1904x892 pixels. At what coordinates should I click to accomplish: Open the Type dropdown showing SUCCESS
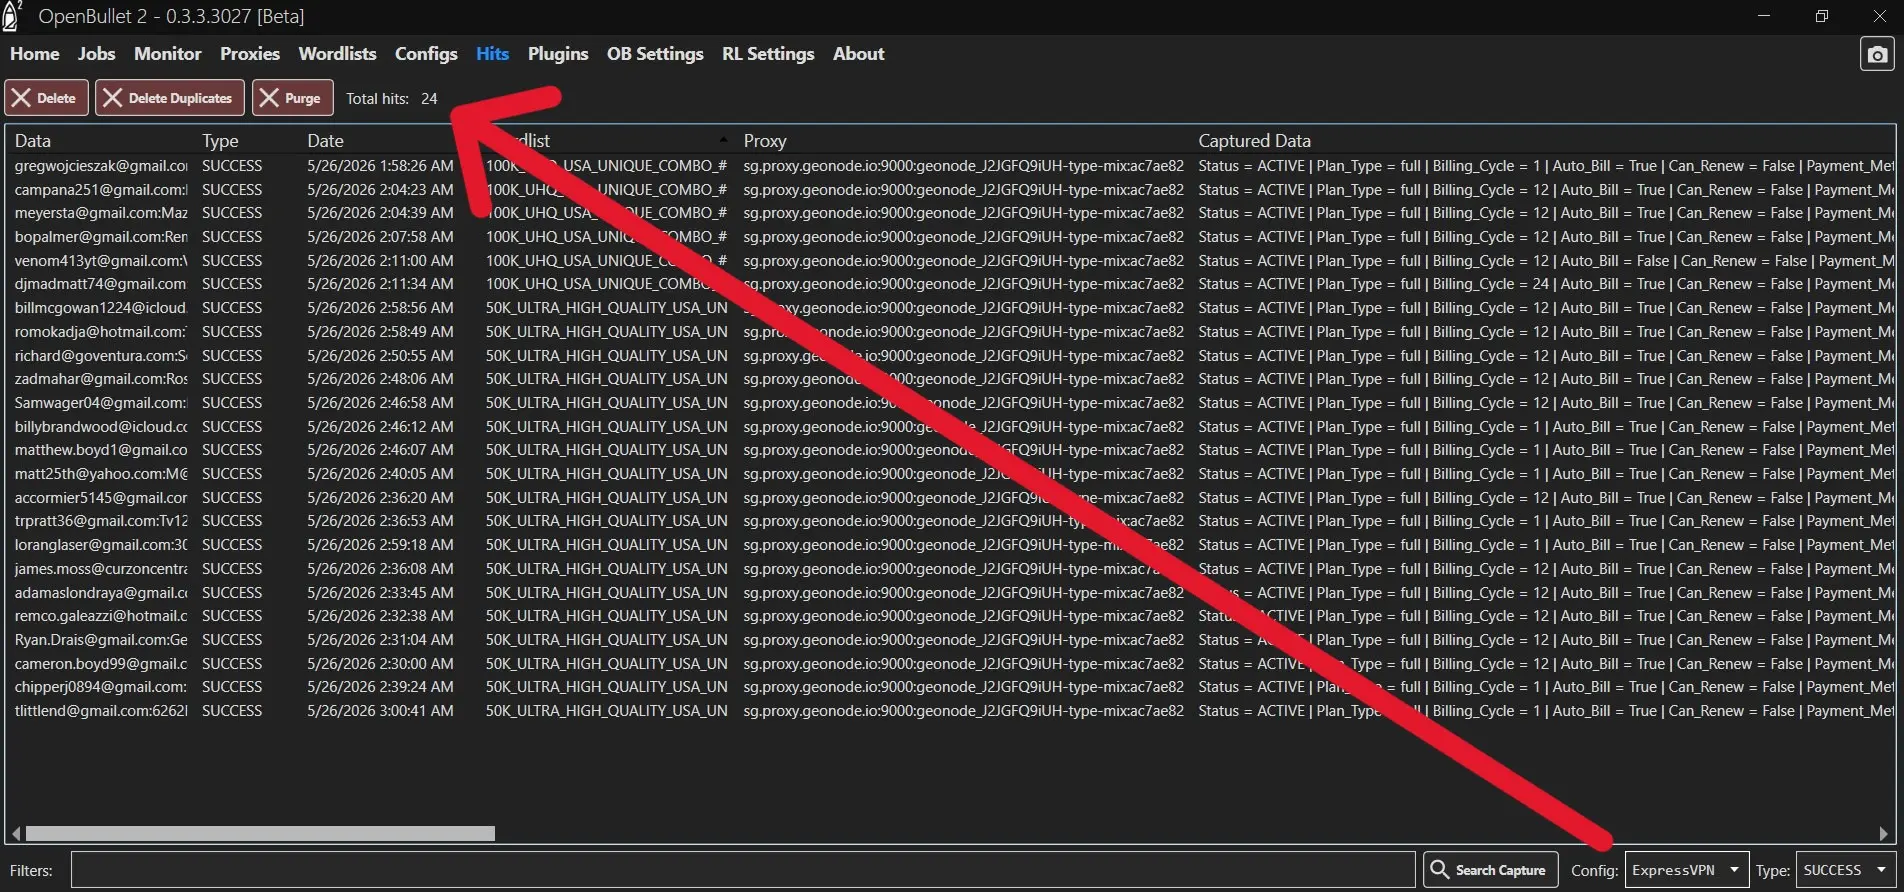click(1845, 870)
